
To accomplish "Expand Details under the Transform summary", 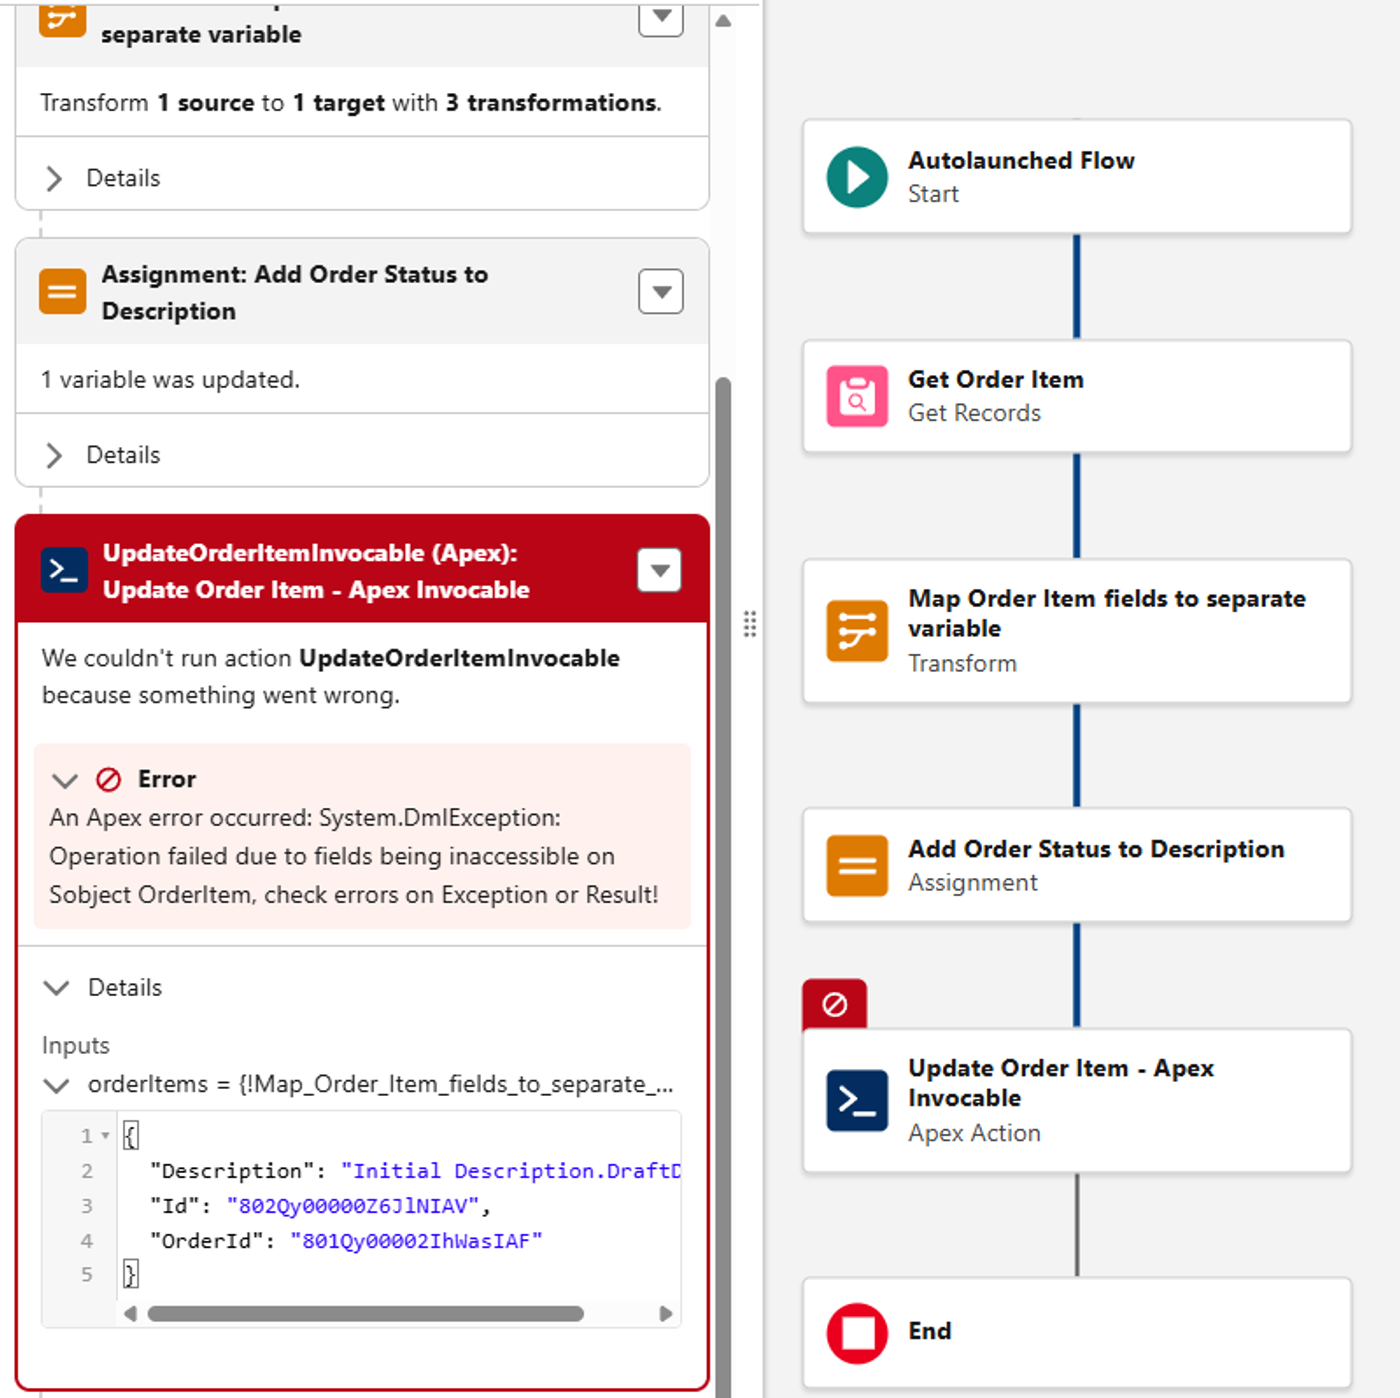I will click(54, 178).
